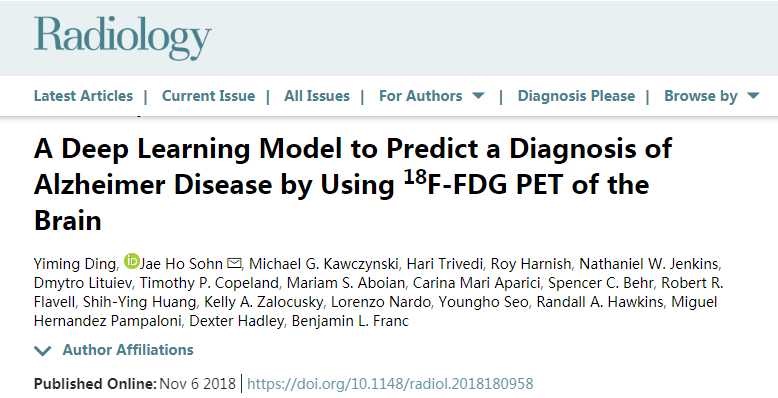This screenshot has width=778, height=398.
Task: Click author name Michael G. Kawczynski
Action: click(x=324, y=264)
